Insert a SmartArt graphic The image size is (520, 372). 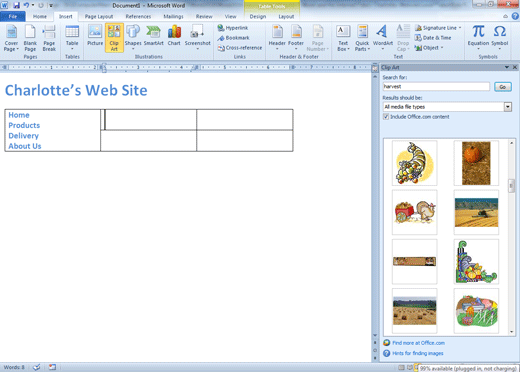154,36
